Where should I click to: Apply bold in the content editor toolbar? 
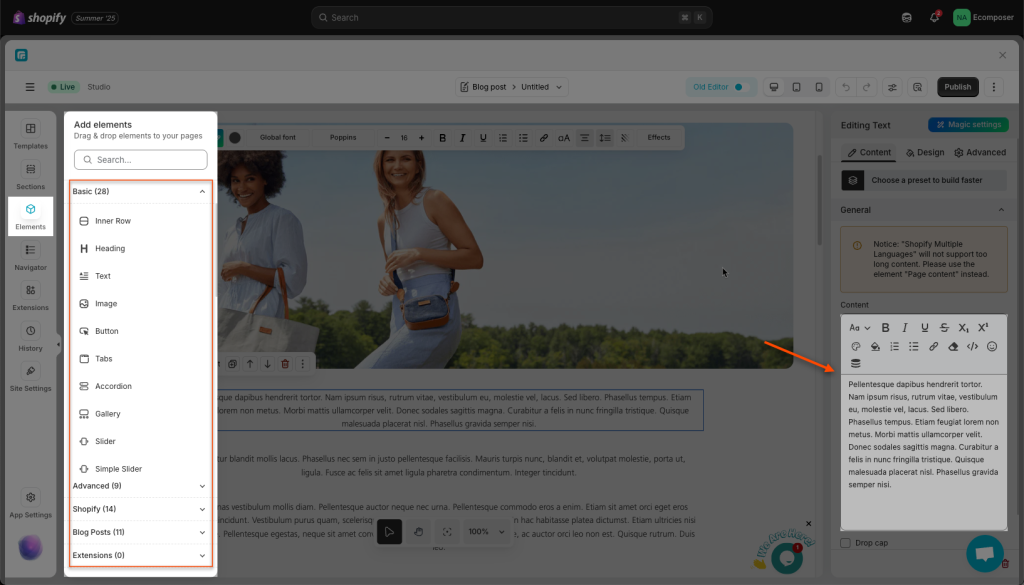pyautogui.click(x=885, y=328)
